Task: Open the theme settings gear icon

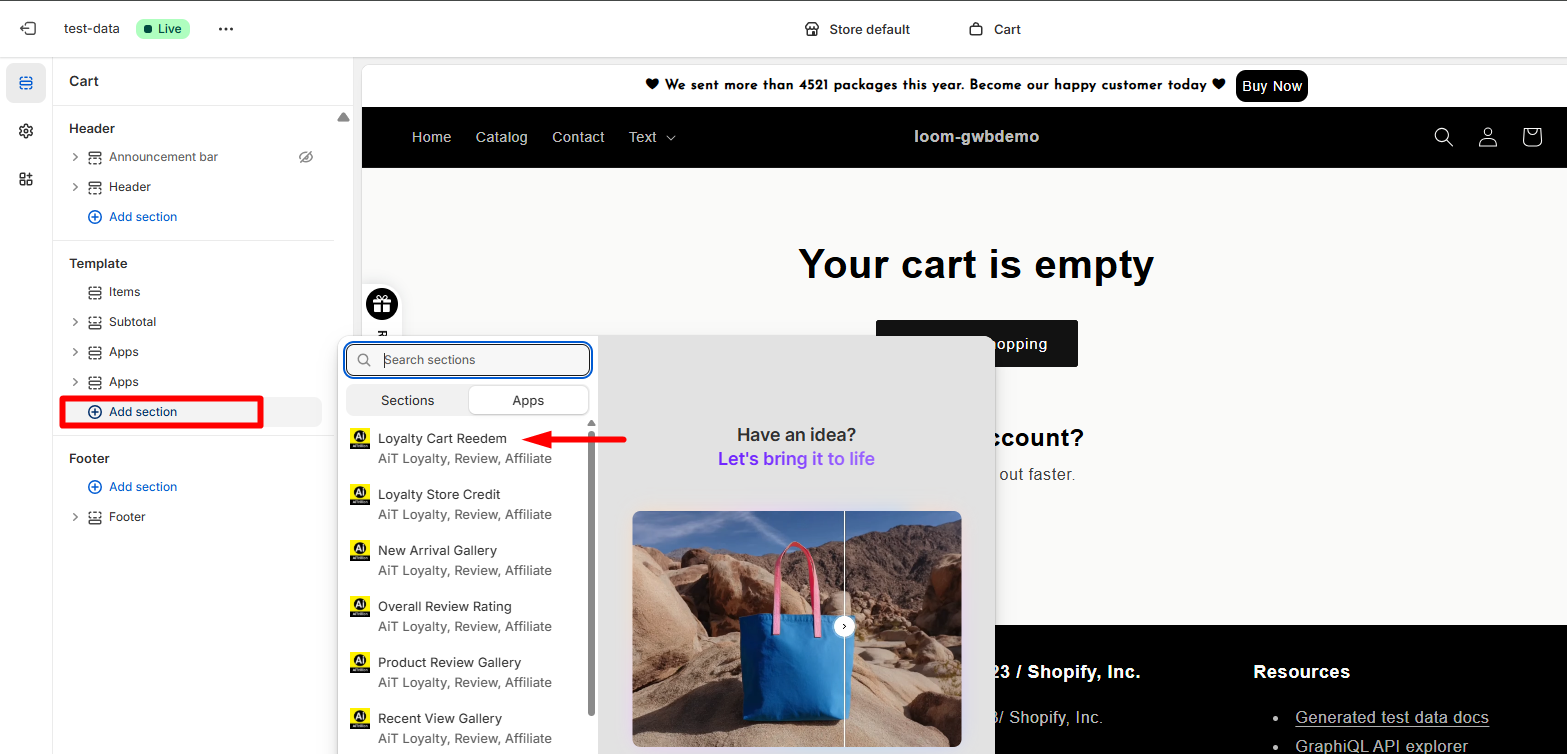Action: point(26,131)
